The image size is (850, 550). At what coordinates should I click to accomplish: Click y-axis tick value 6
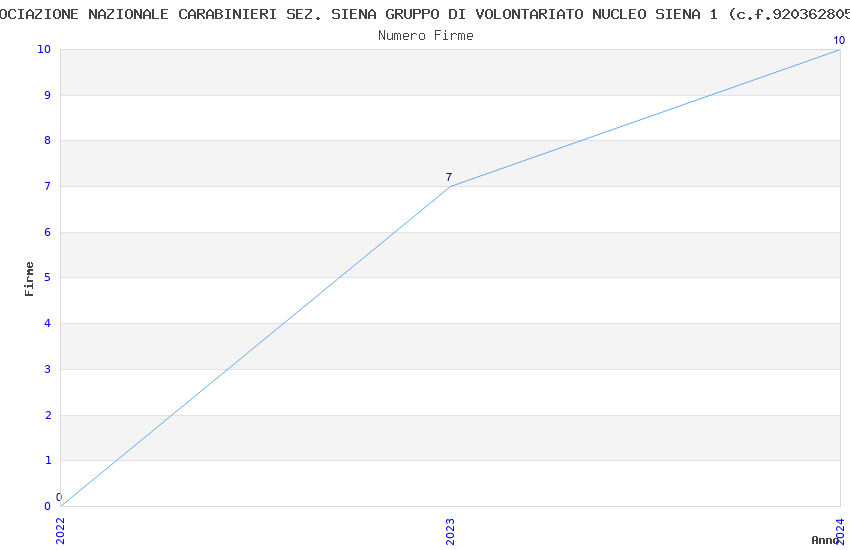pos(48,232)
